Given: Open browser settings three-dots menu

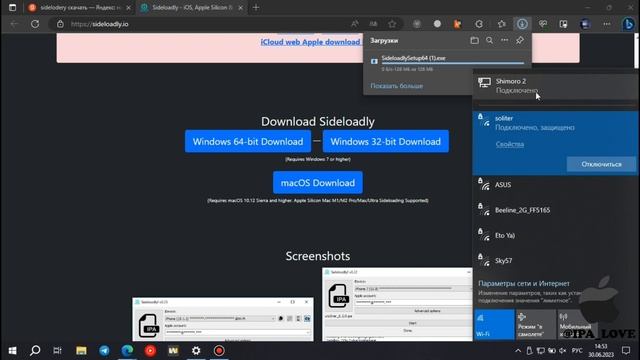Looking at the screenshot, I should pyautogui.click(x=607, y=24).
